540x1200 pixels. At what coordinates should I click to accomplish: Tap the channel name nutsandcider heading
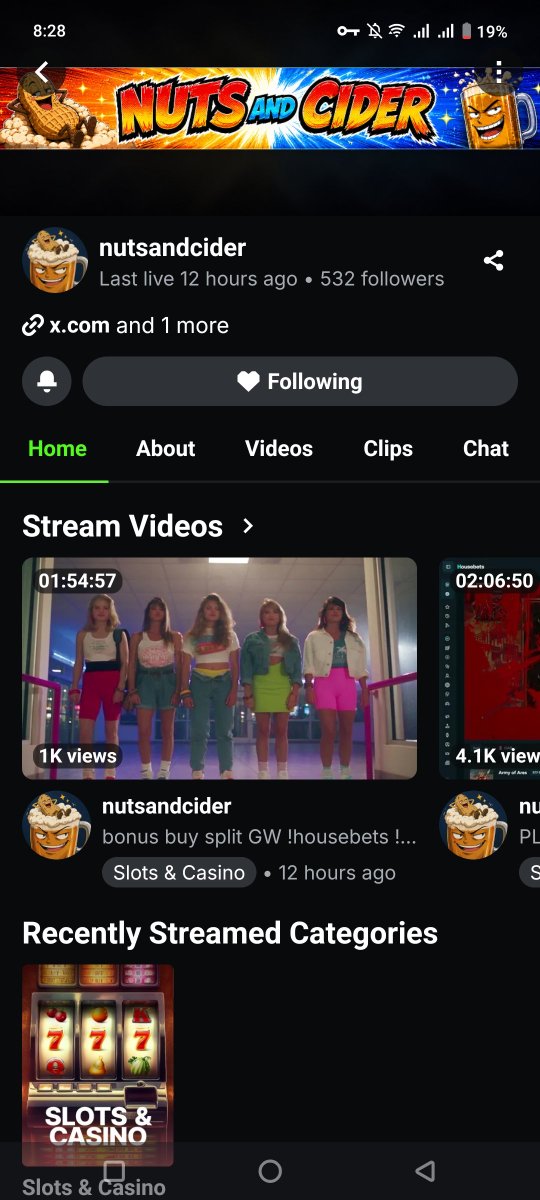[173, 247]
